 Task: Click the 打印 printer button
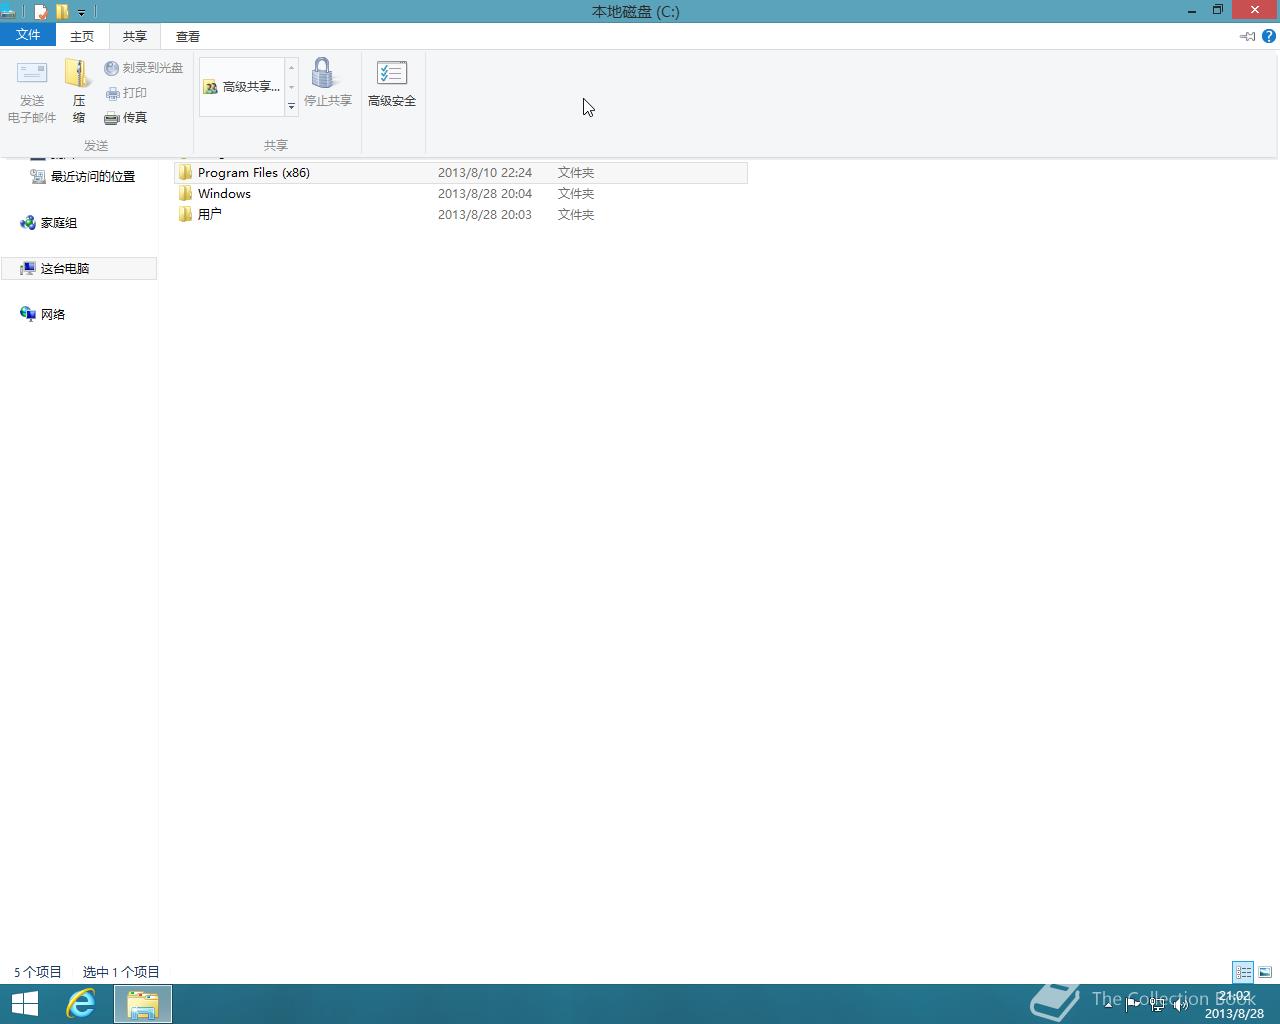click(126, 93)
